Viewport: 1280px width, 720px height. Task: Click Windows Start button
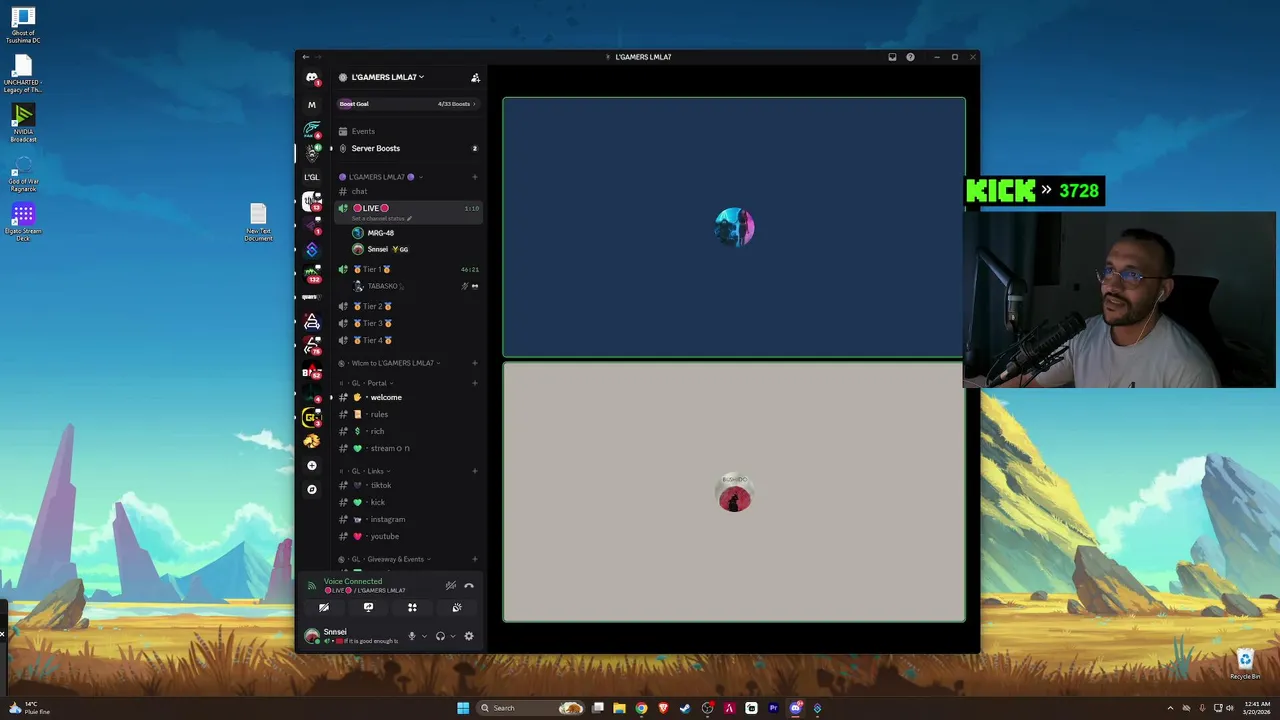463,708
